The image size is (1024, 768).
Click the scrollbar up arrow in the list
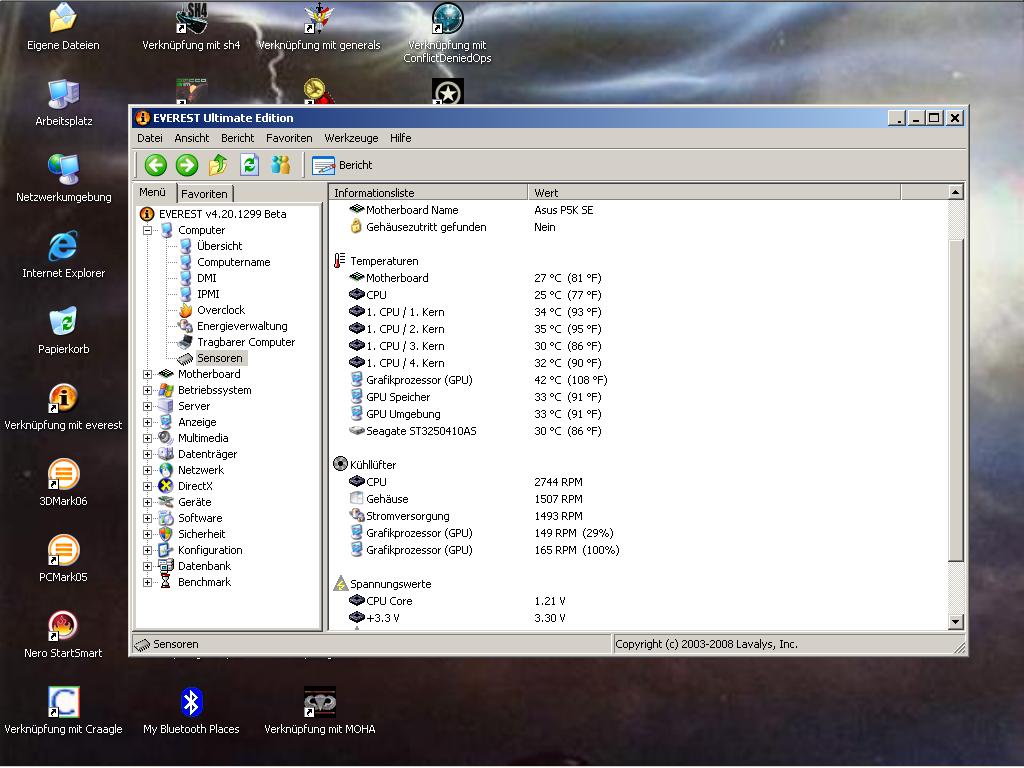955,192
